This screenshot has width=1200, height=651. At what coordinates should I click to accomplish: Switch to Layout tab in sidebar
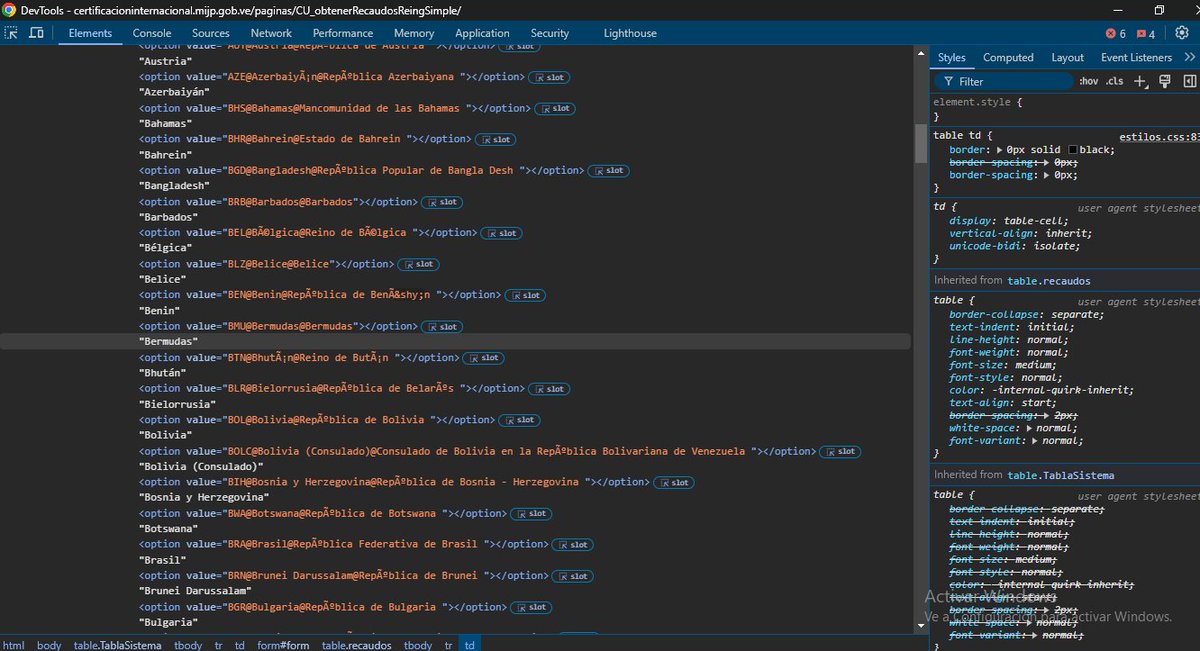(x=1067, y=57)
